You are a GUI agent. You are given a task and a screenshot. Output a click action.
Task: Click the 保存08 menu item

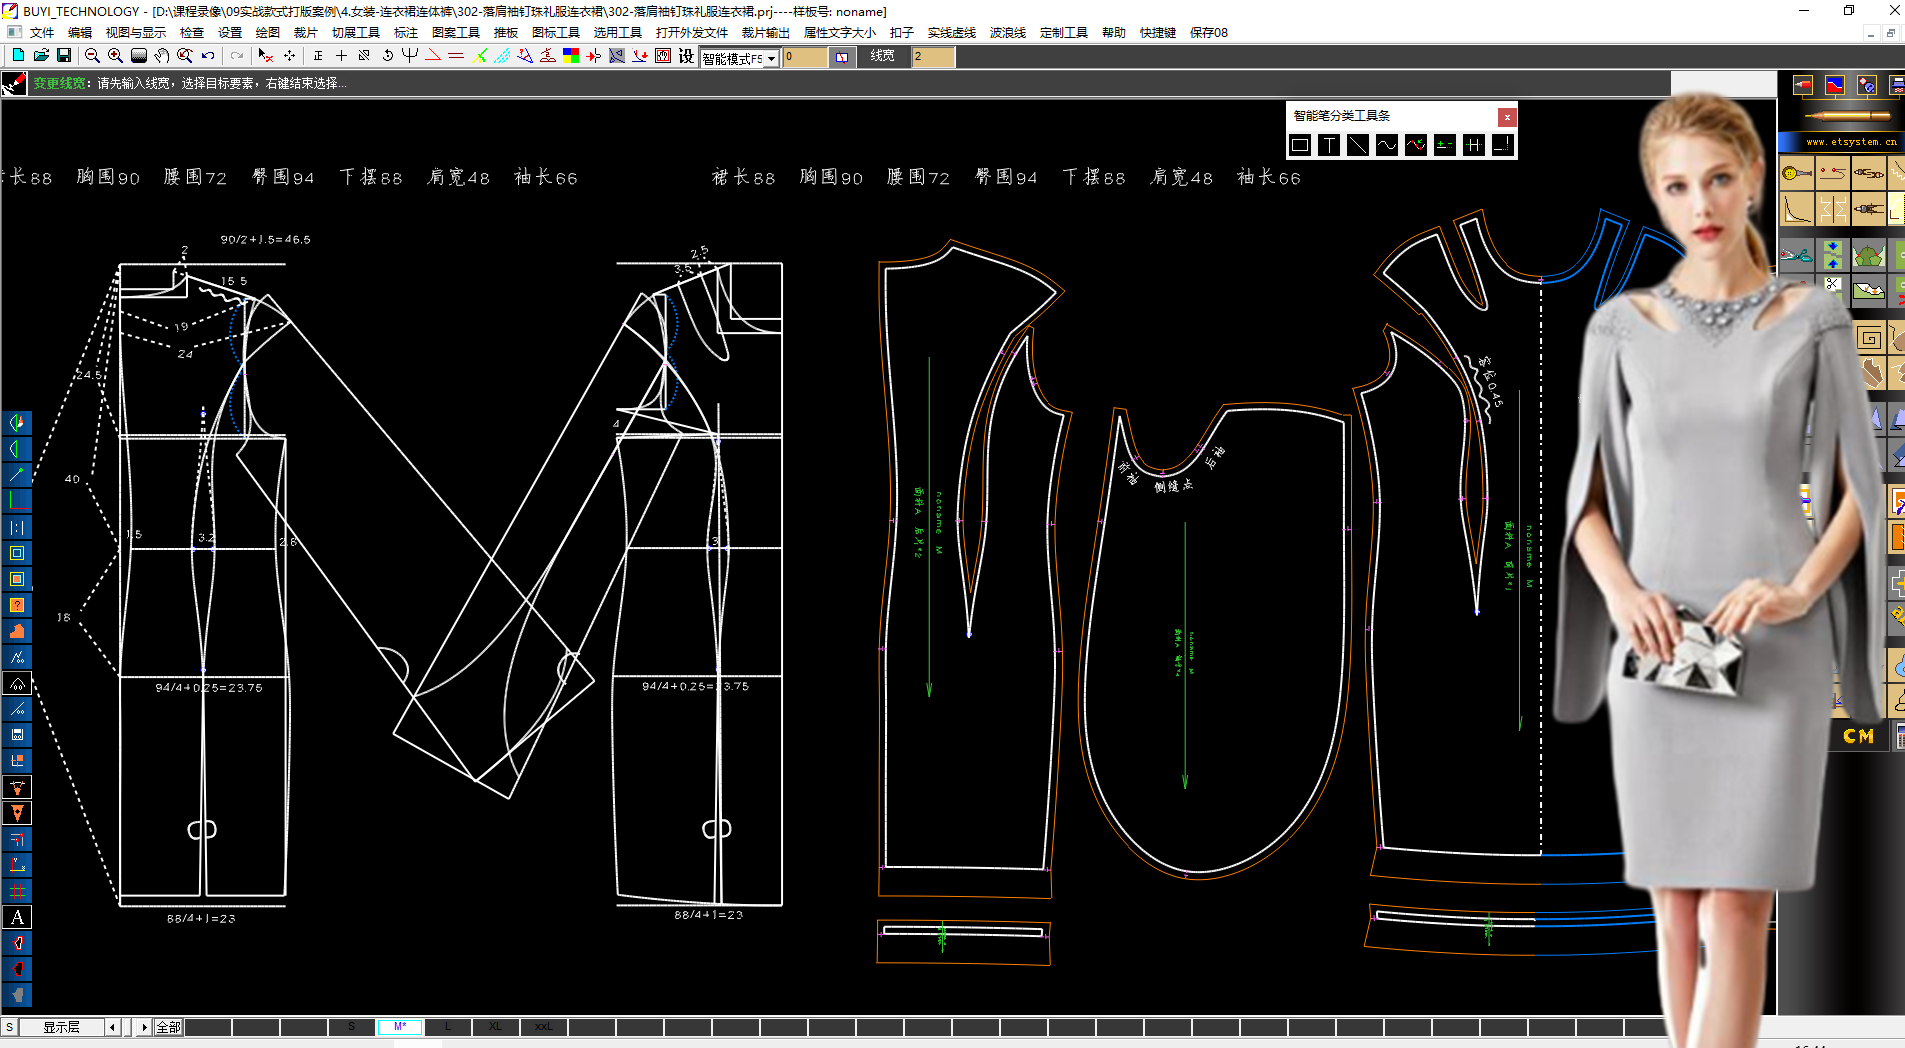1208,32
